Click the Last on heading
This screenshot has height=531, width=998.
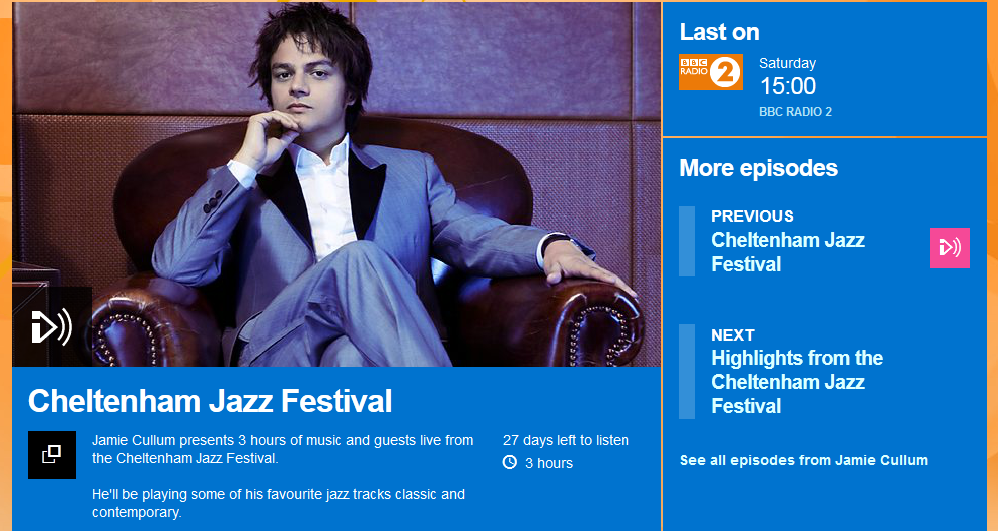pyautogui.click(x=719, y=31)
